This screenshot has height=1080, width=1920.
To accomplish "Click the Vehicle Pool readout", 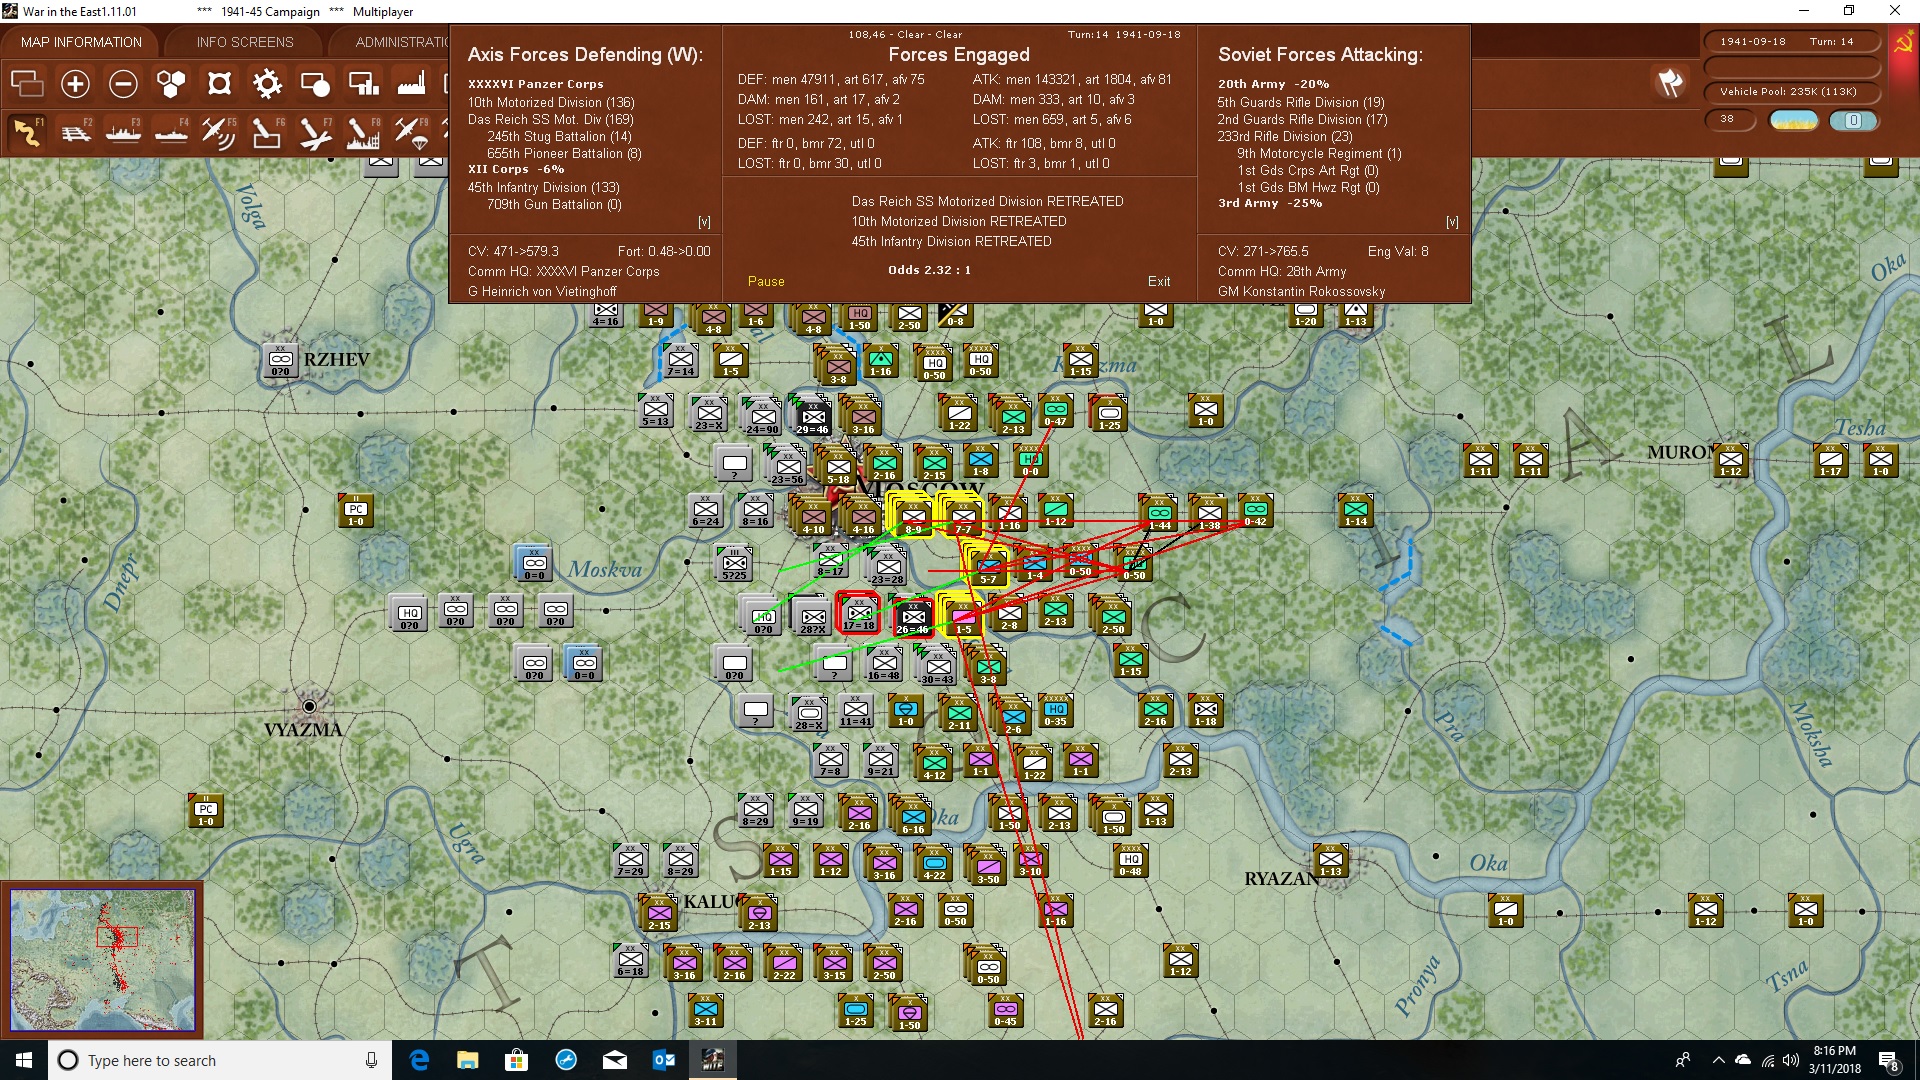I will coord(1788,92).
